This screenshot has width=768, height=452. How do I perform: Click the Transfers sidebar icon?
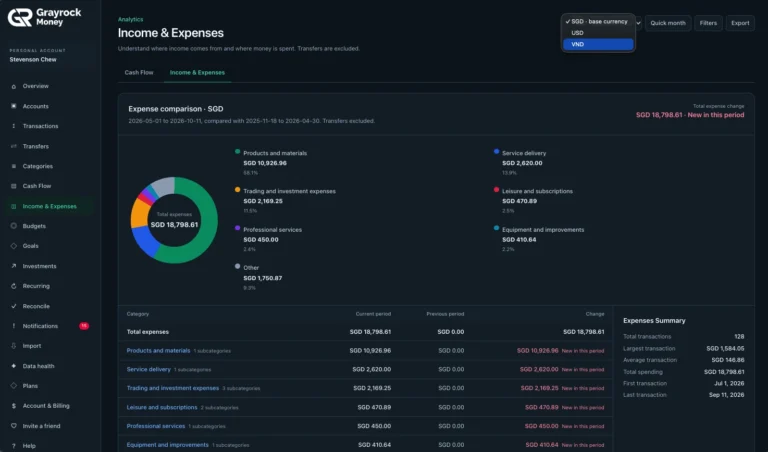[x=14, y=146]
